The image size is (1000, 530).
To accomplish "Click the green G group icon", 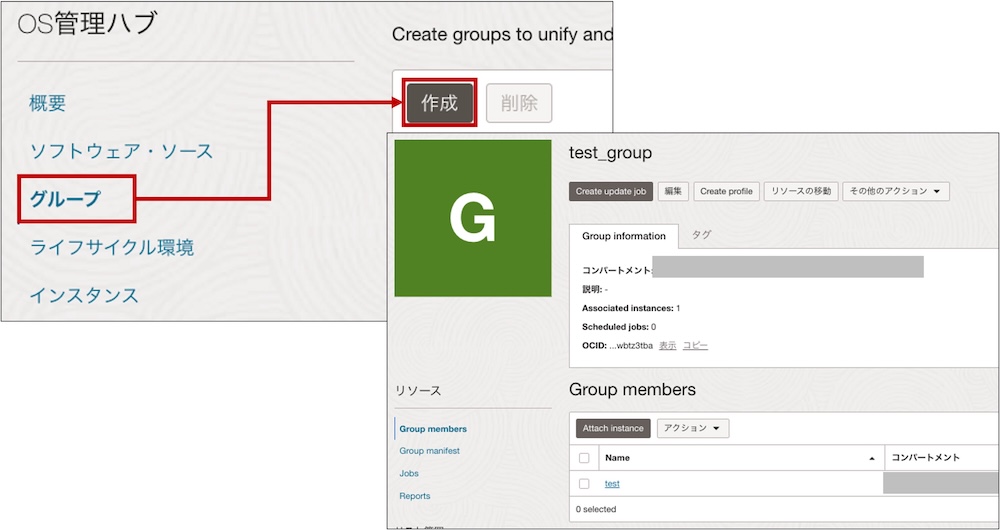I will tap(473, 218).
